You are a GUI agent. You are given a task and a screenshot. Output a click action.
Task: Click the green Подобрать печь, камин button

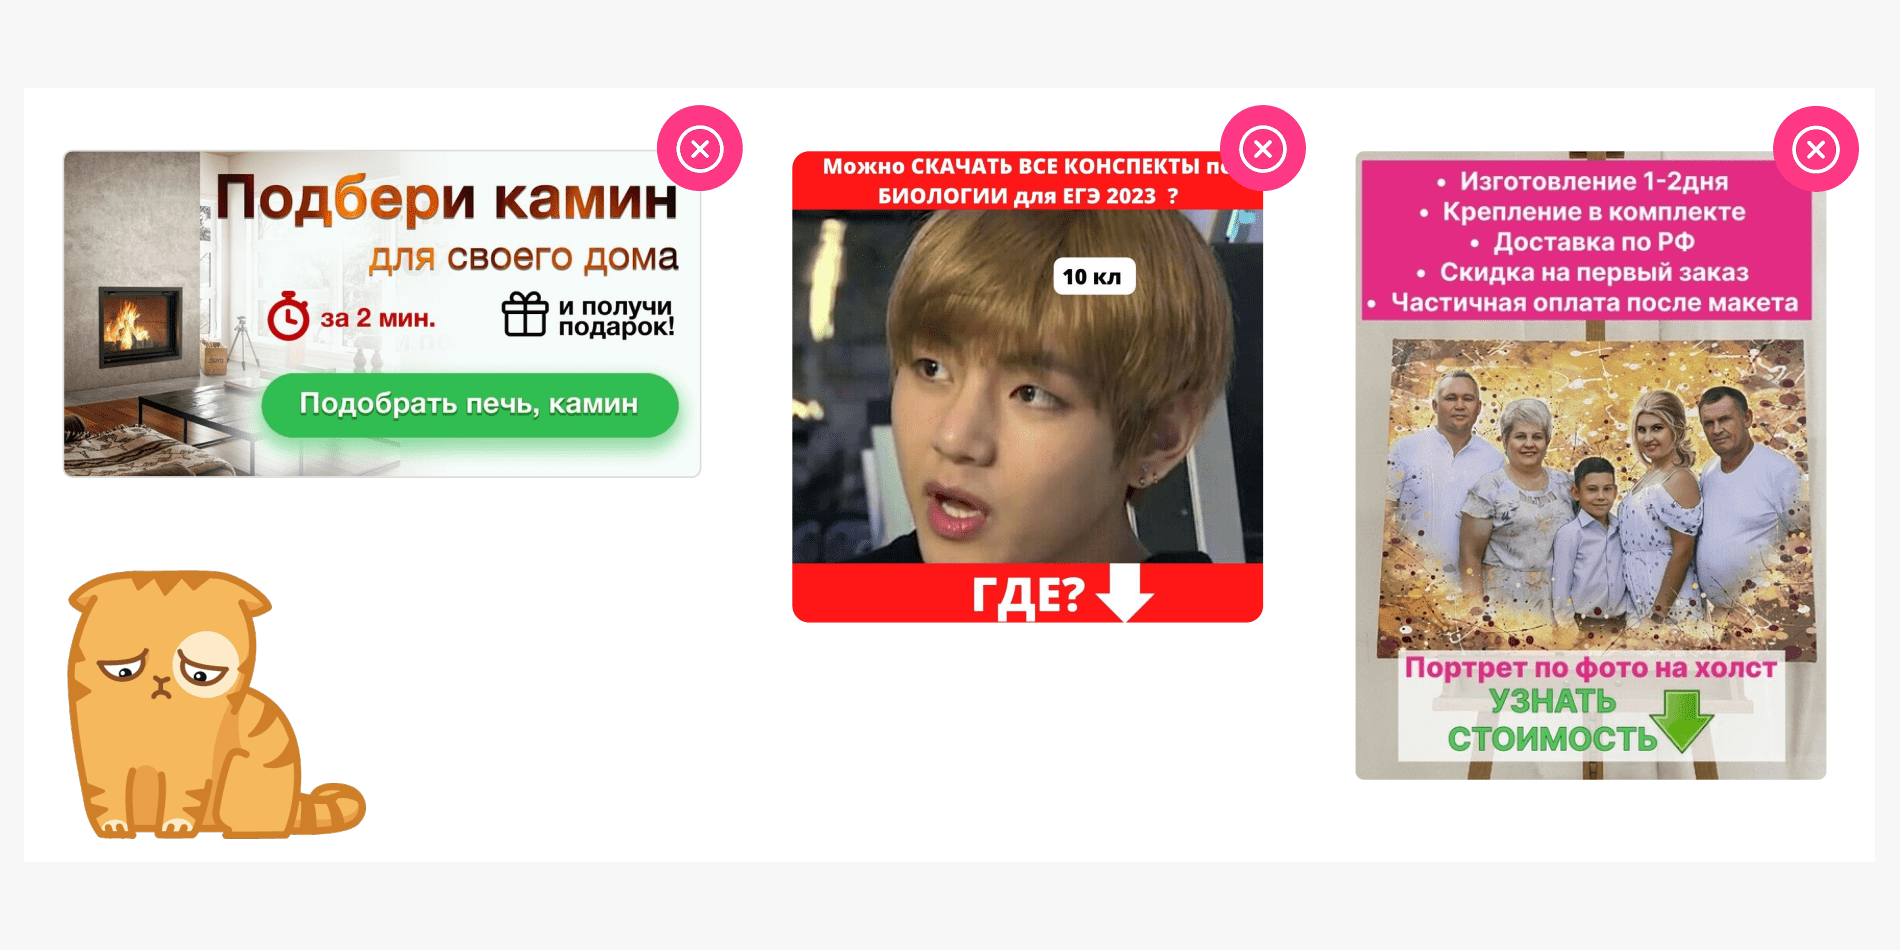click(470, 404)
